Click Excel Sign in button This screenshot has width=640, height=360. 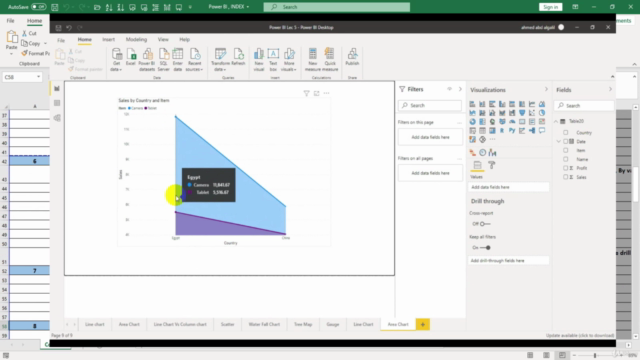click(551, 7)
